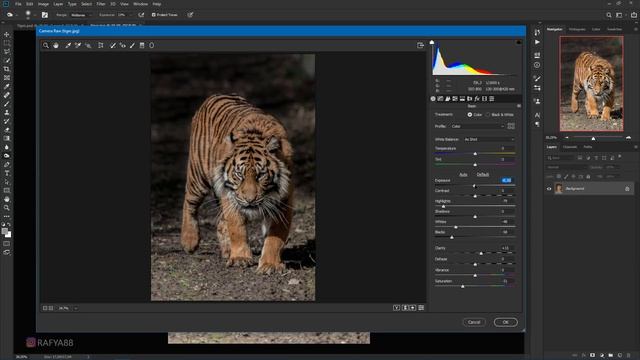Screen dimensions: 640x360
Task: Open the profile browser grid icon
Action: coord(511,127)
